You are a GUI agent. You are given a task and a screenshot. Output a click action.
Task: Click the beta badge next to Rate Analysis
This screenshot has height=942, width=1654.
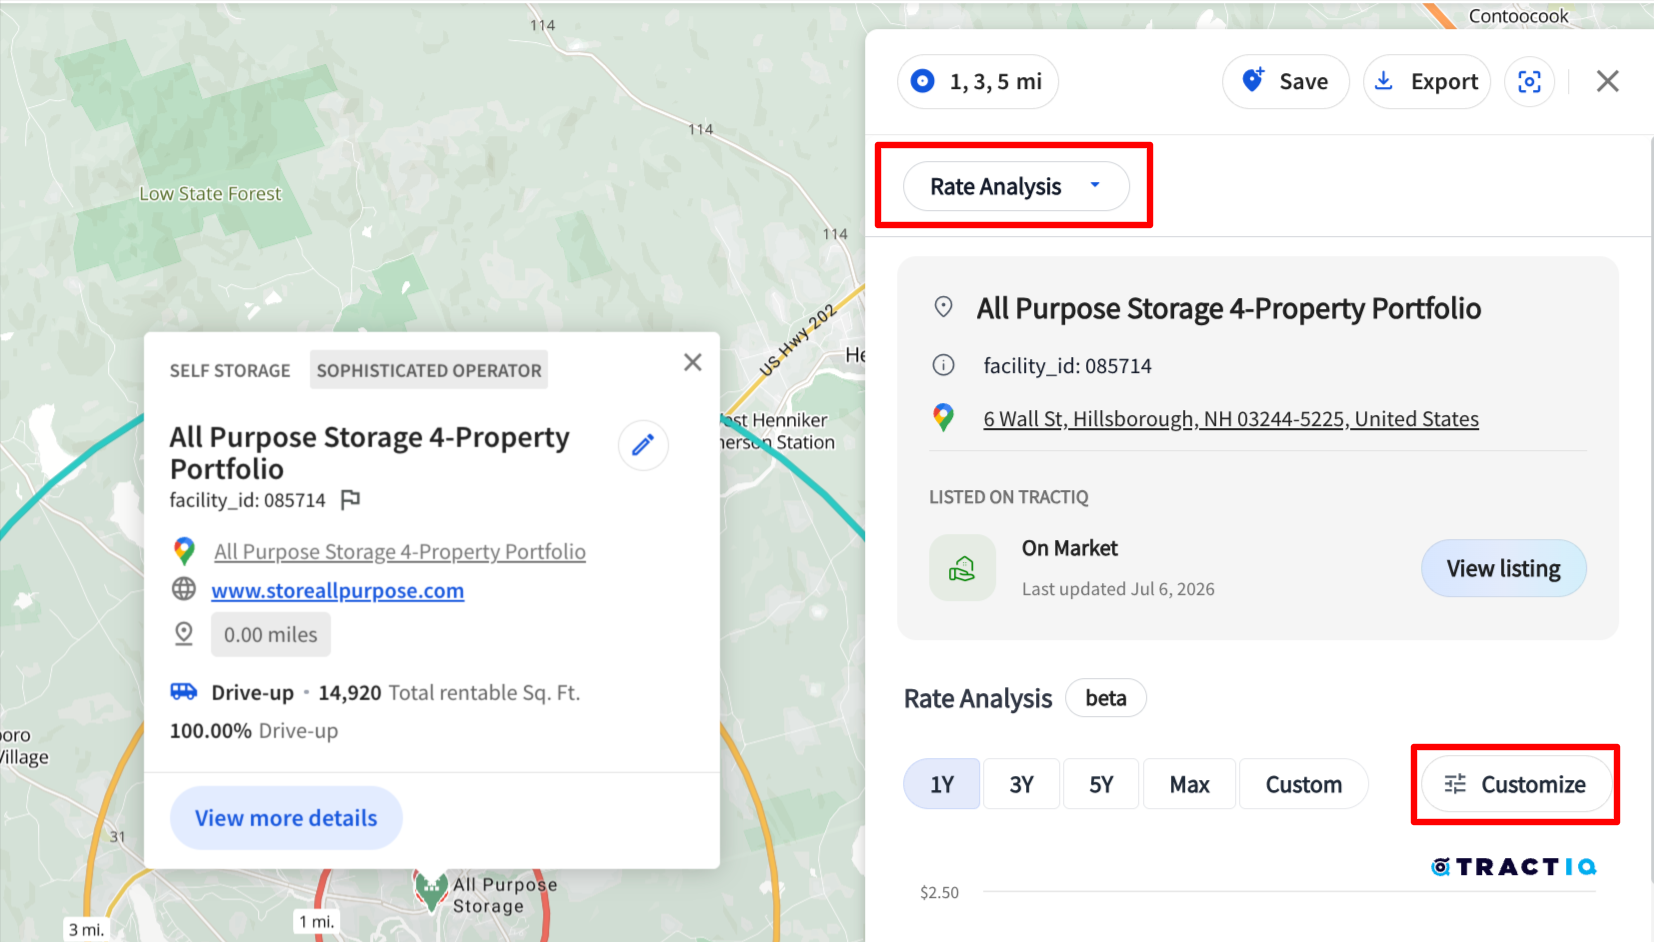(1106, 698)
